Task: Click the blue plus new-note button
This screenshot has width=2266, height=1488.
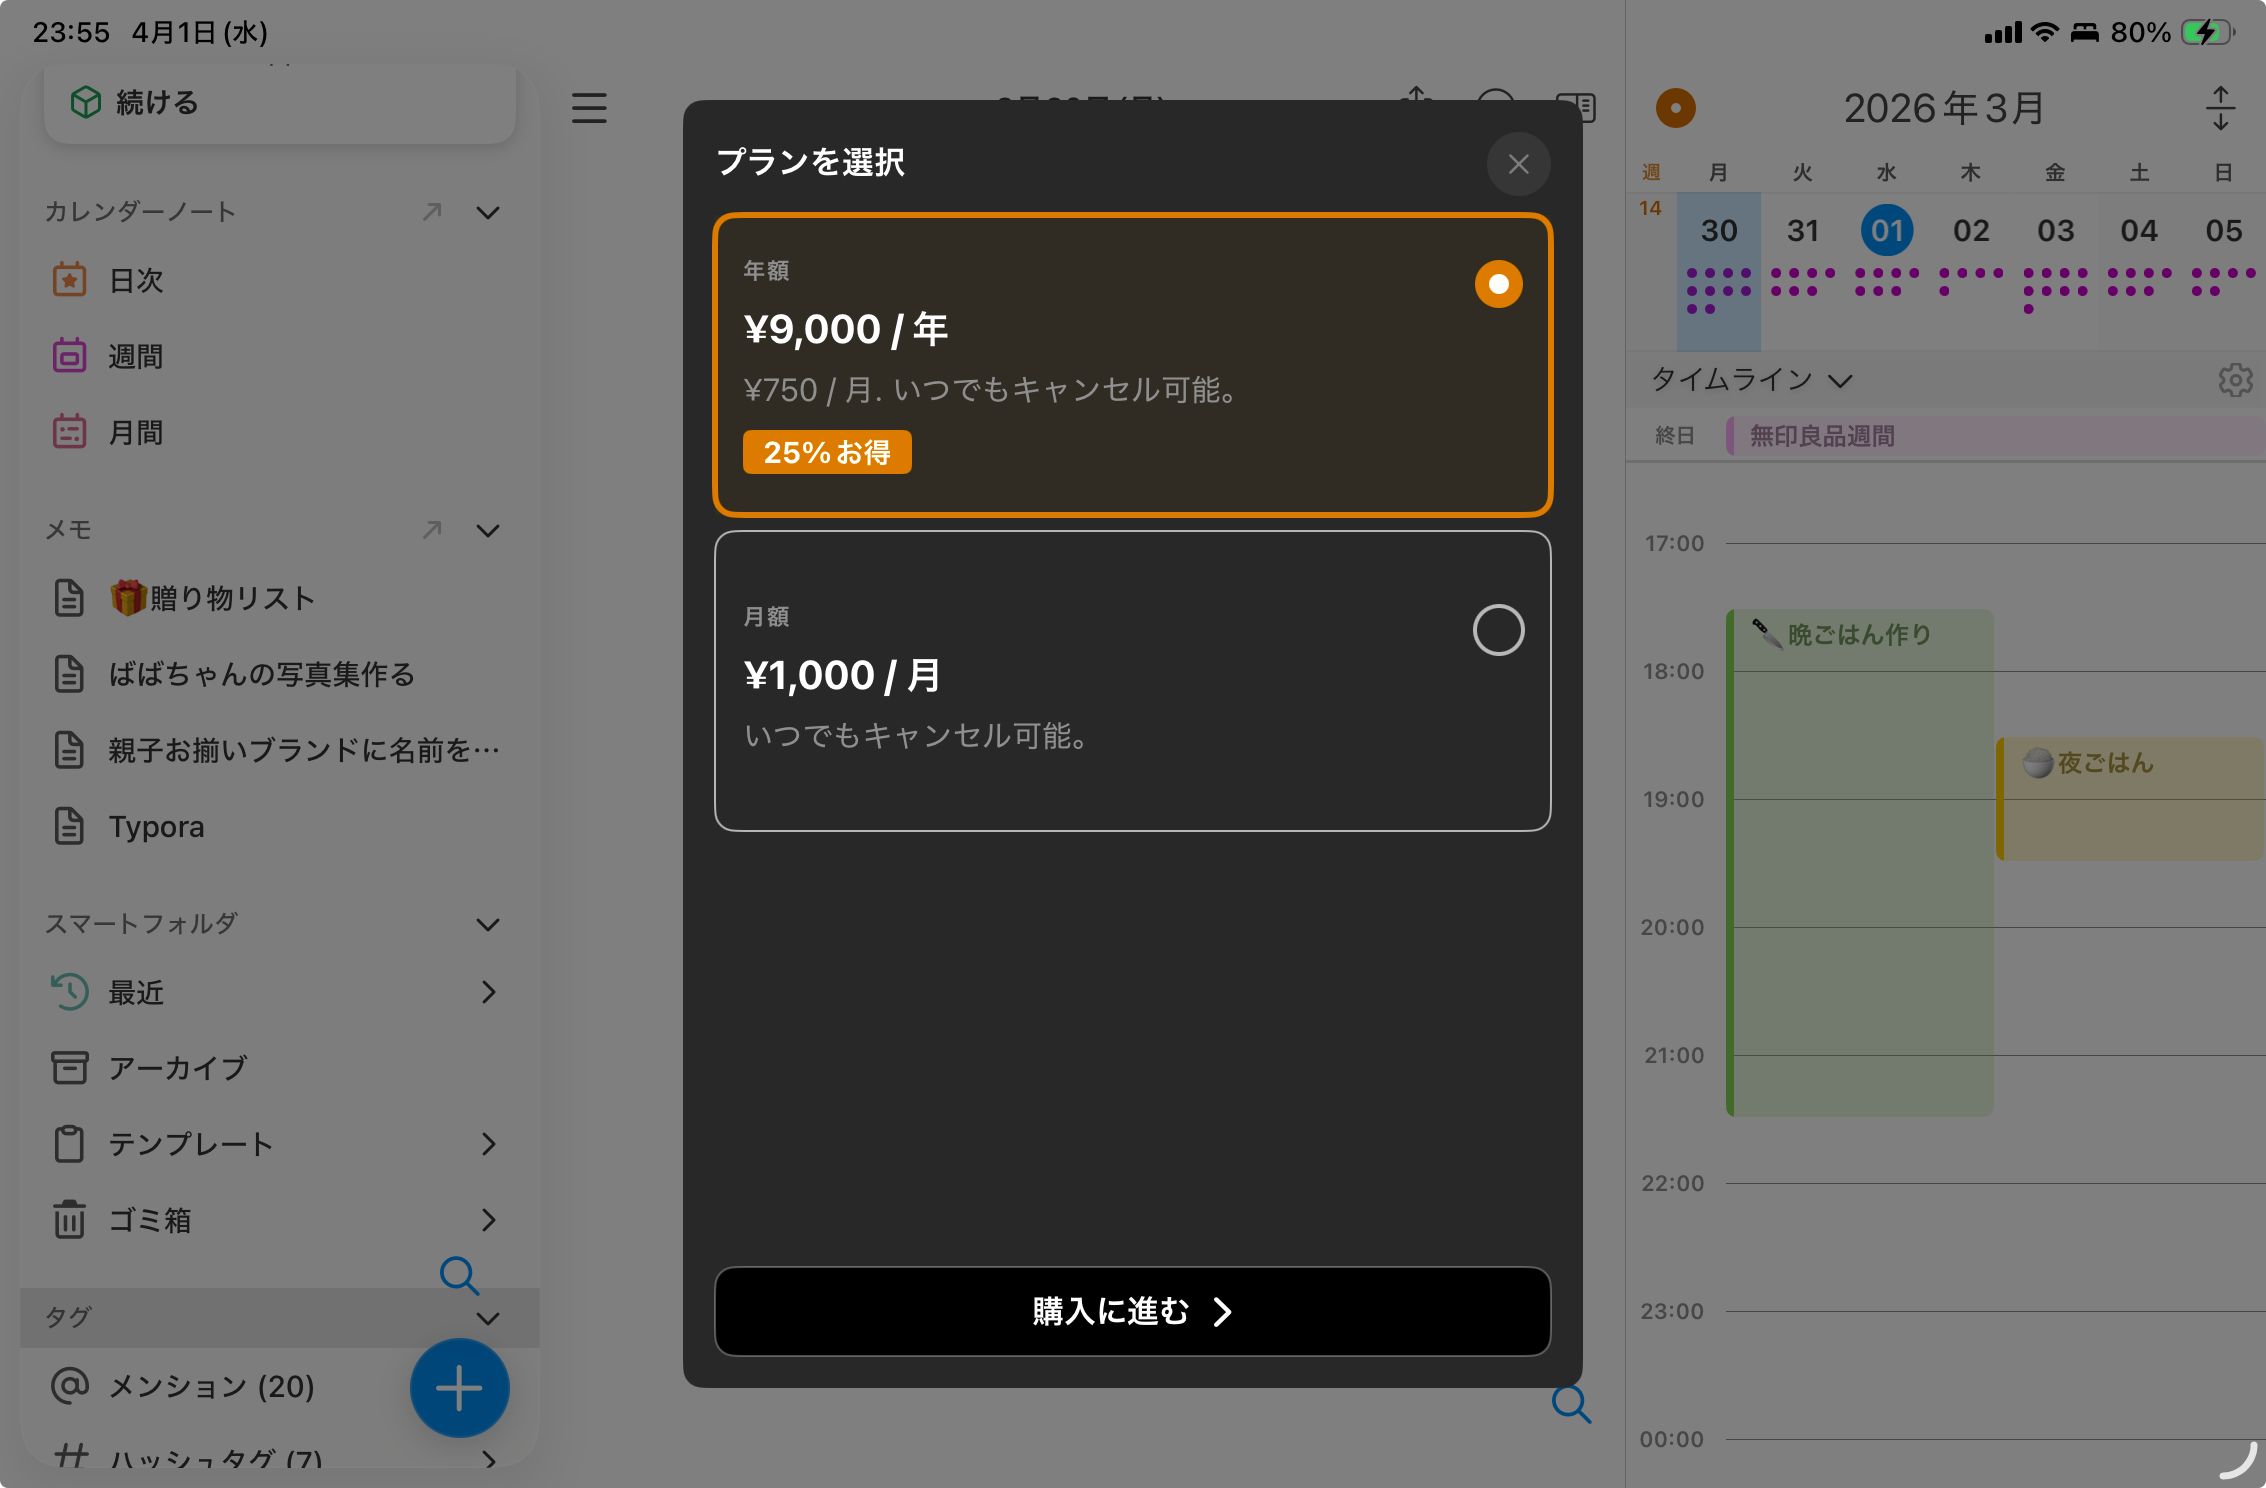Action: pyautogui.click(x=459, y=1388)
